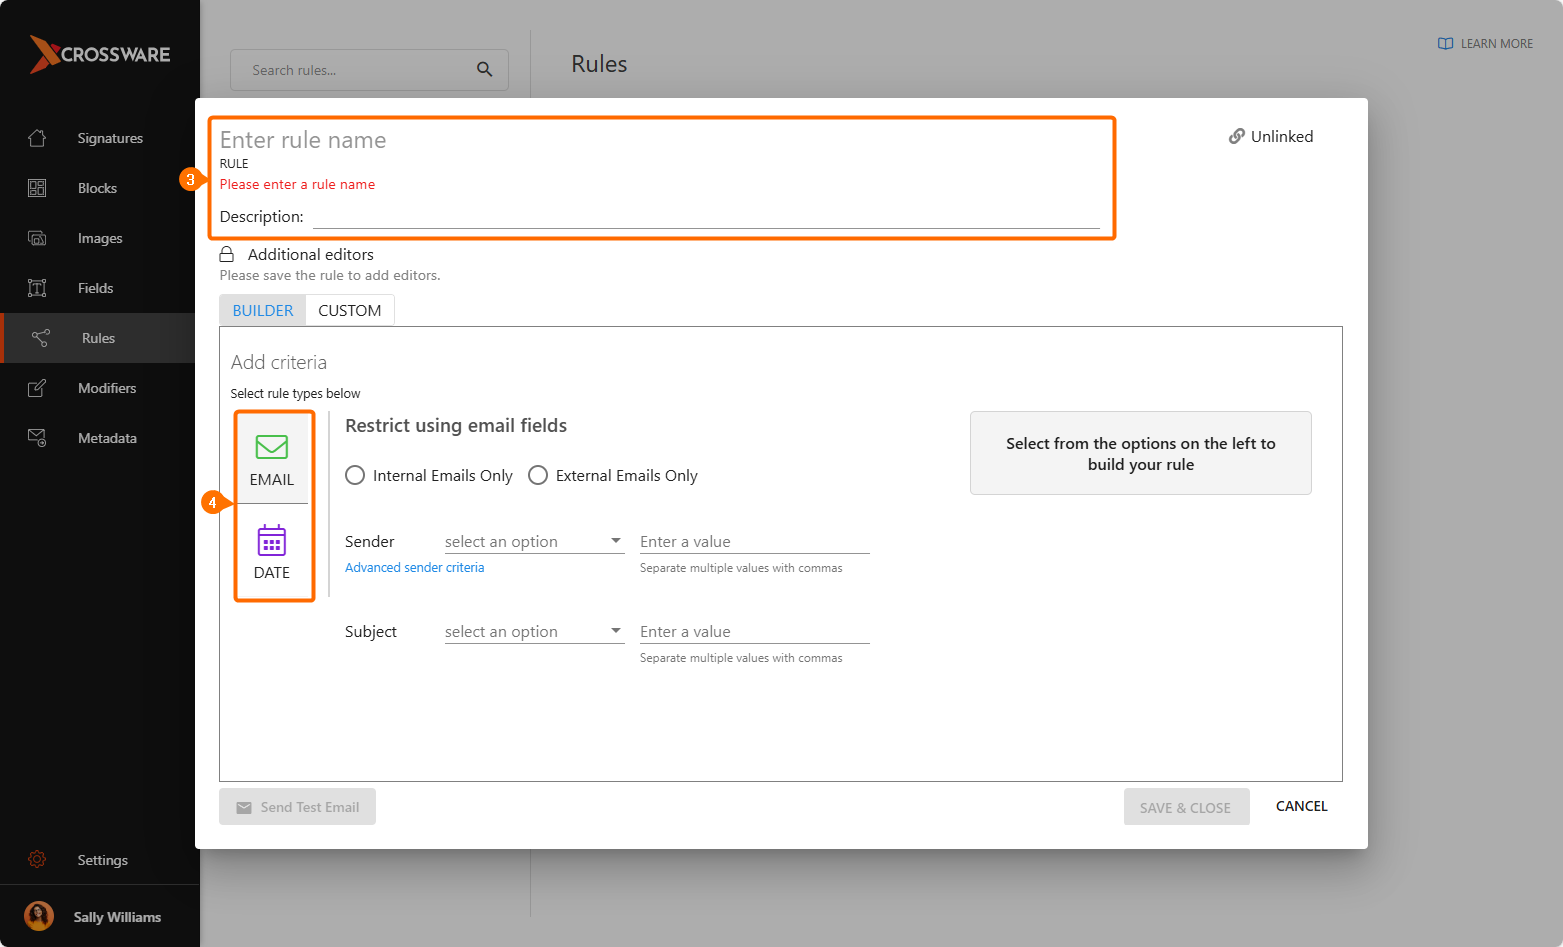Open the LEARN MORE link
Screen dimensions: 1563x947
1485,44
